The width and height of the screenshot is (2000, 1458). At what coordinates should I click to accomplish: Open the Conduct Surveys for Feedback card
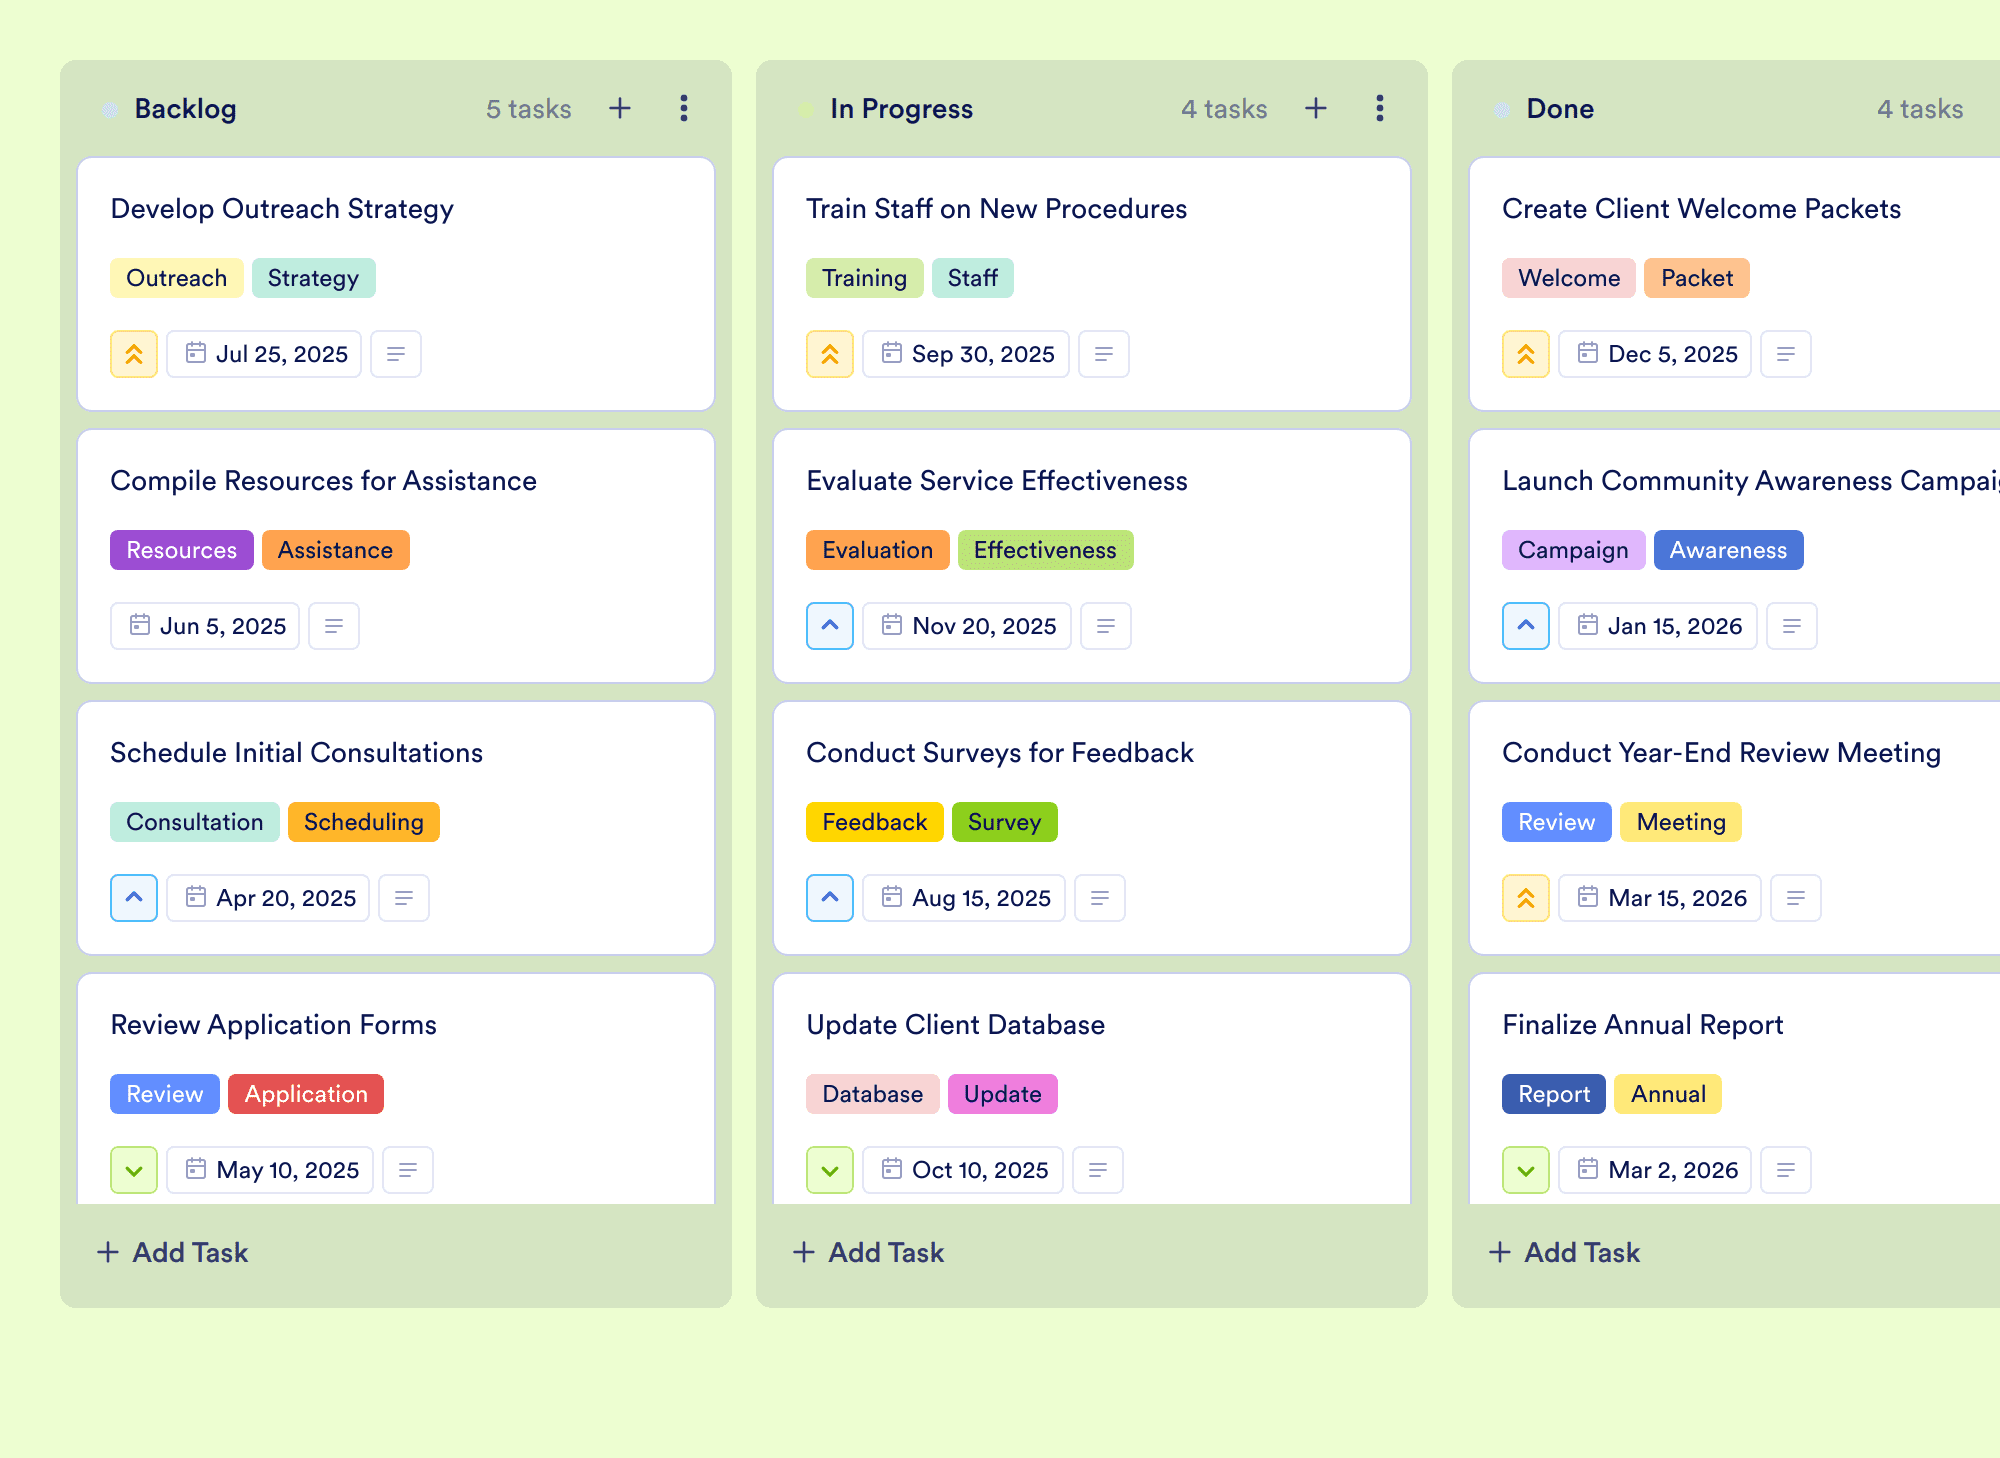[x=1000, y=753]
